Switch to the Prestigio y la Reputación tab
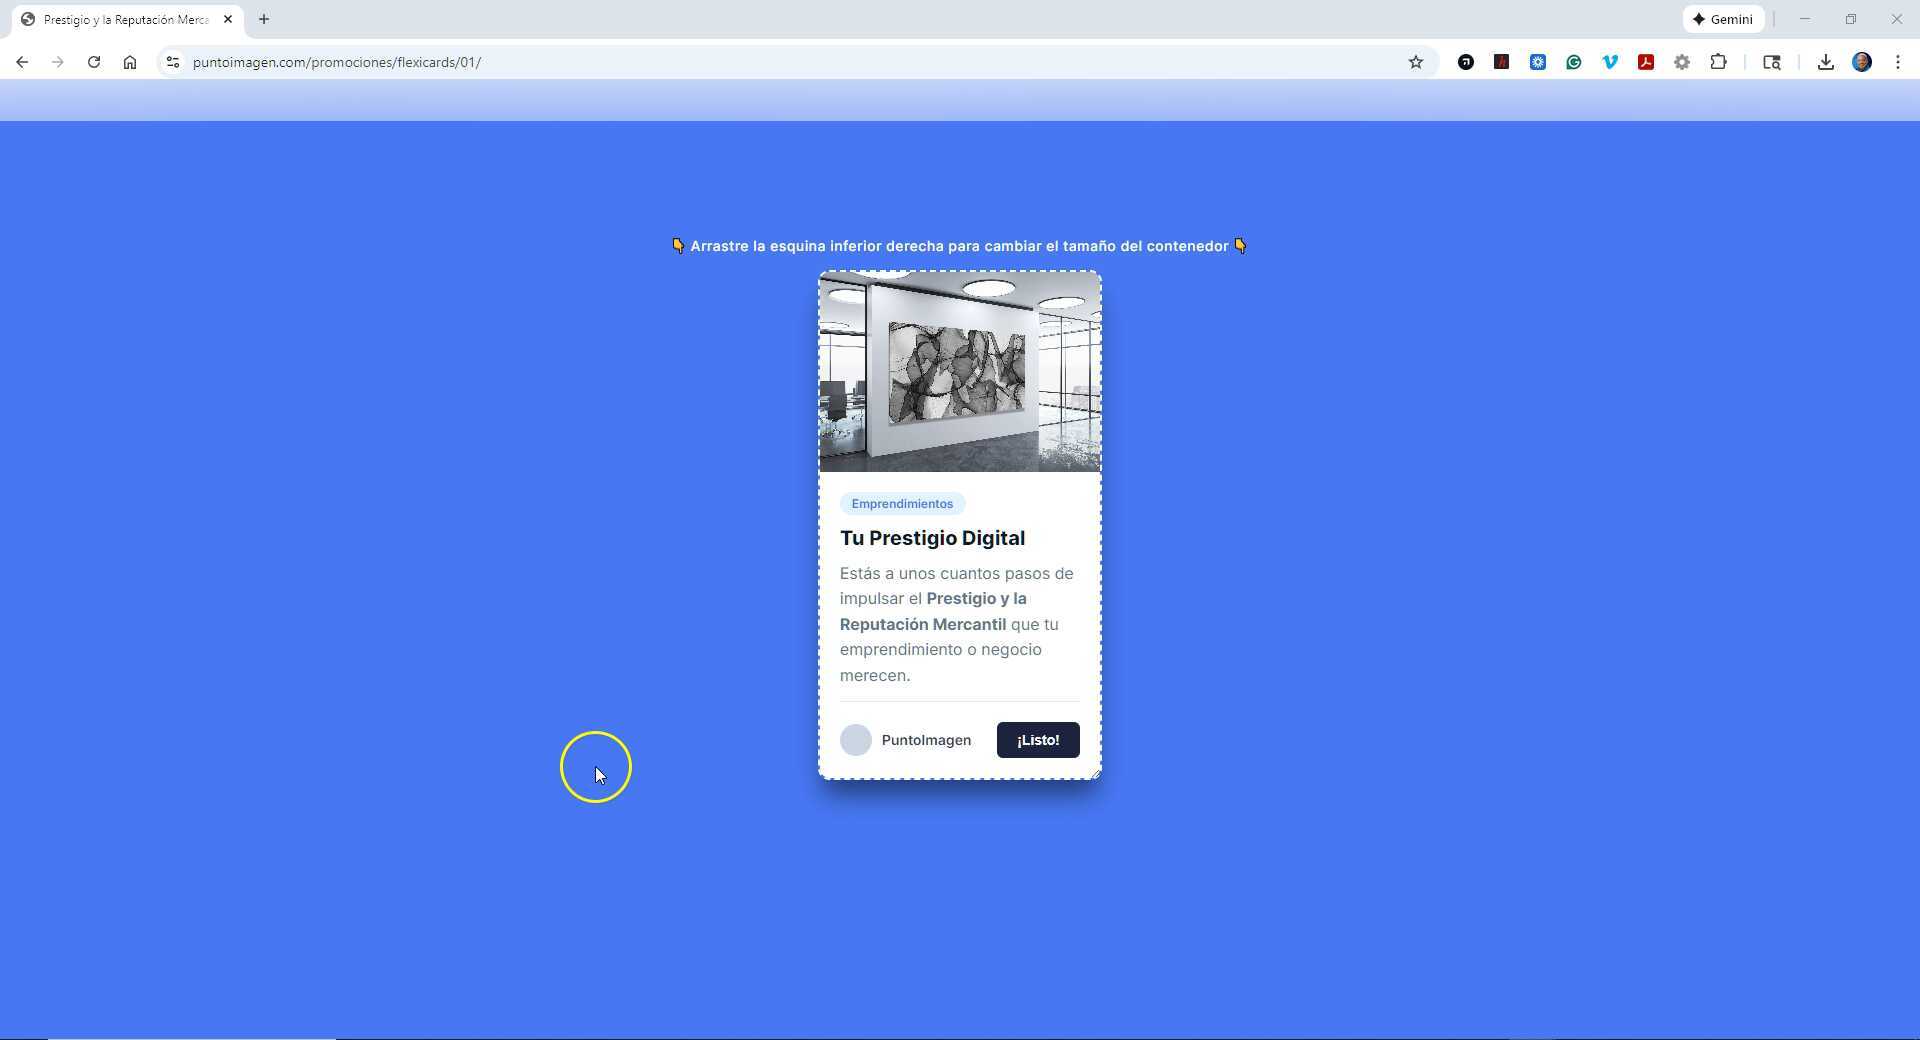The width and height of the screenshot is (1920, 1040). pyautogui.click(x=120, y=19)
